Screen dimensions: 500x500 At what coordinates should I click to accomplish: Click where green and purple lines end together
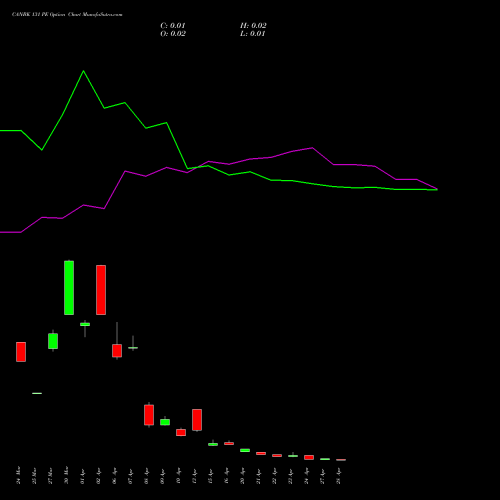pos(437,189)
